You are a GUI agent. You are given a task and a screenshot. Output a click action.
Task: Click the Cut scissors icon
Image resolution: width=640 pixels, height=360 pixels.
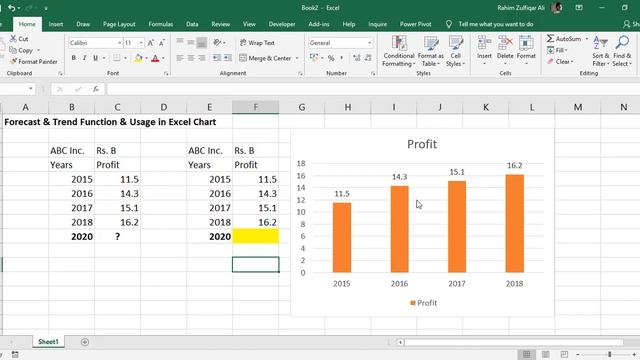tap(13, 39)
